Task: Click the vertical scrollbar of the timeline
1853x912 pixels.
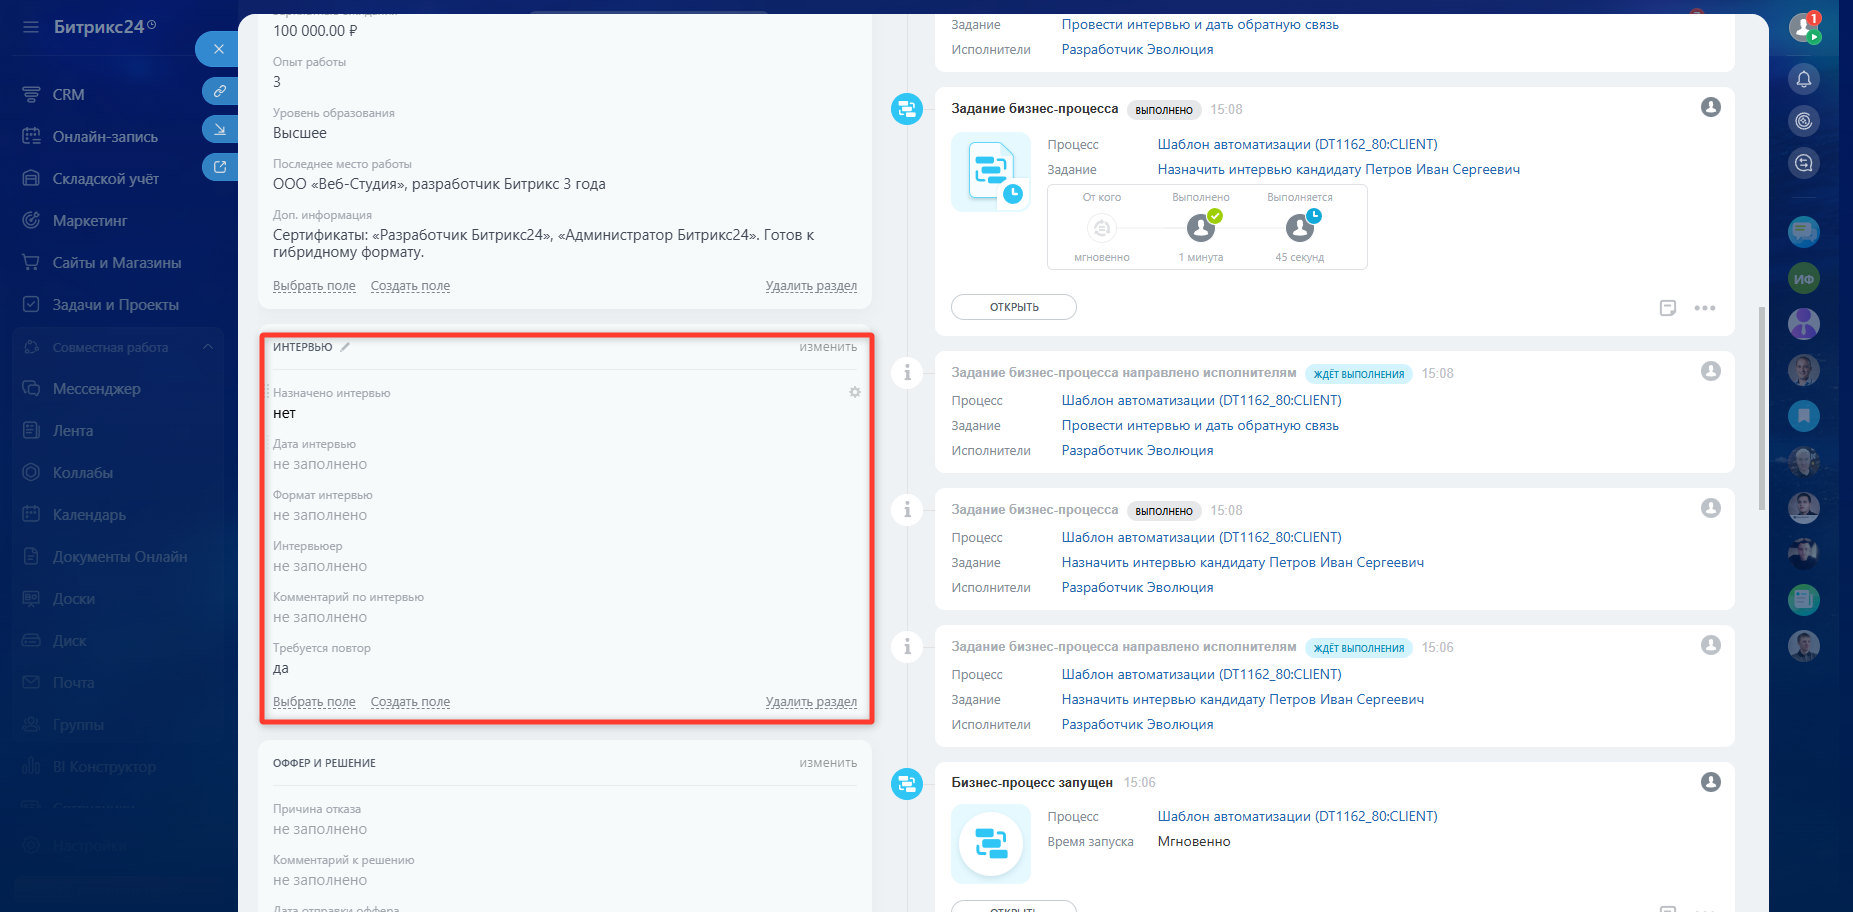Action: coord(1761,408)
